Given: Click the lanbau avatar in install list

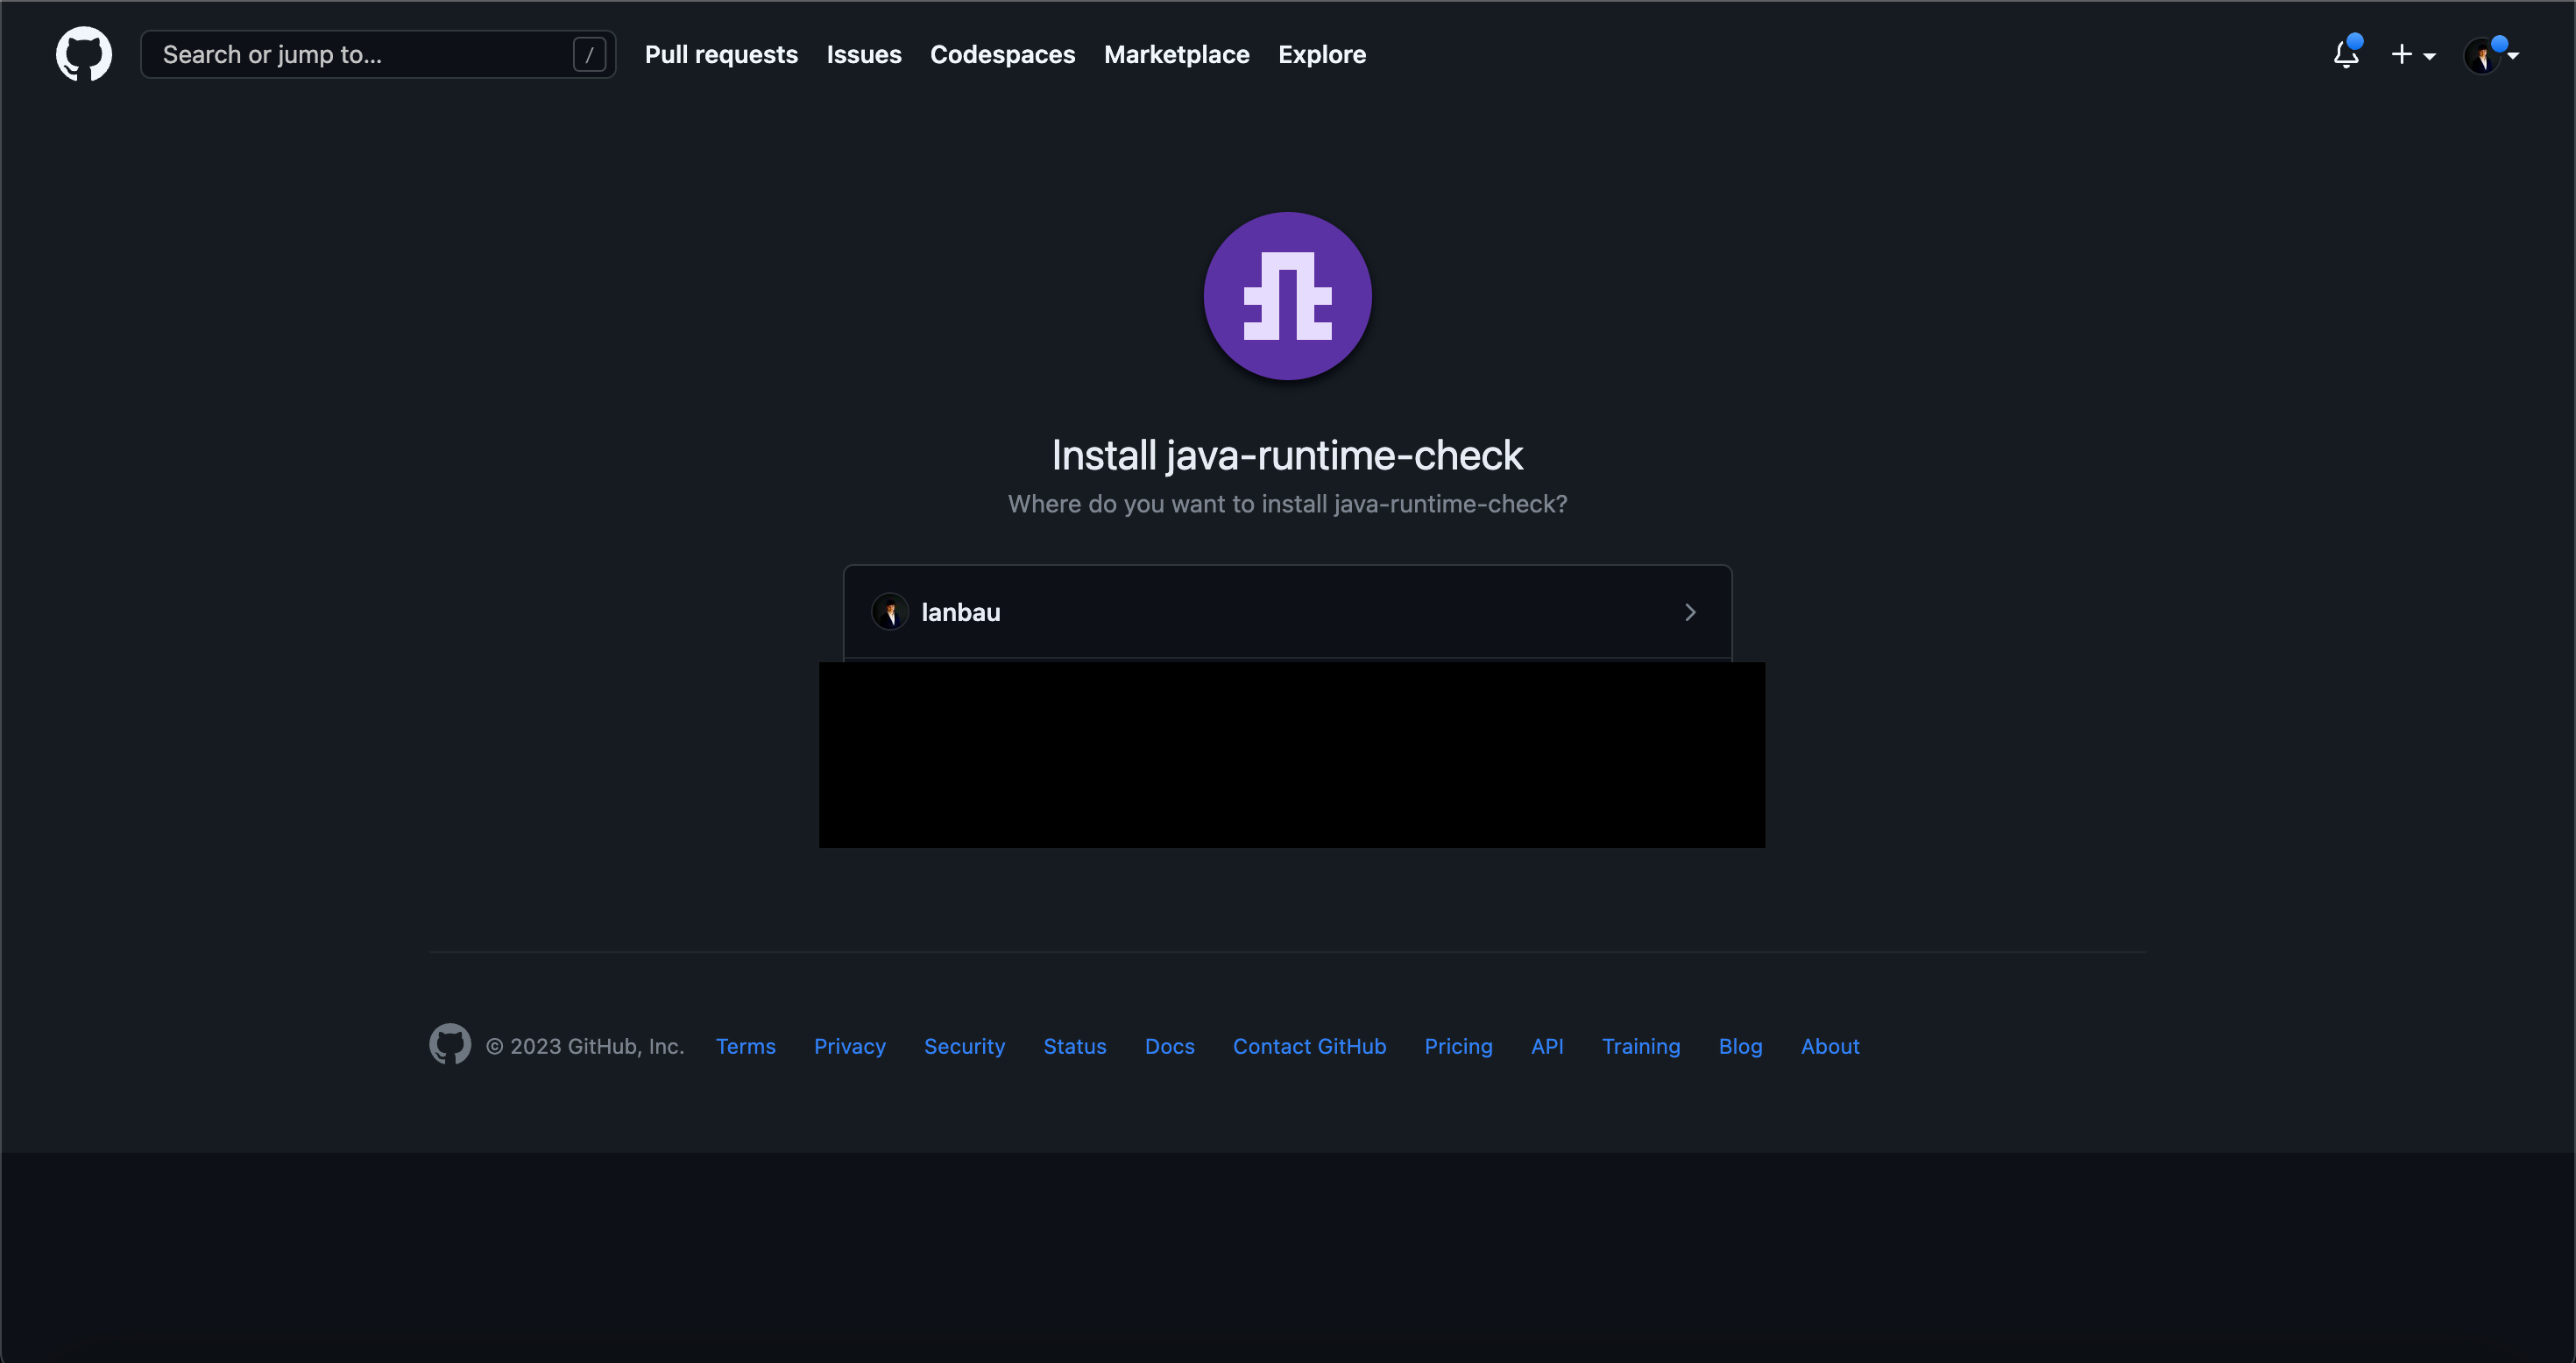Looking at the screenshot, I should tap(890, 612).
